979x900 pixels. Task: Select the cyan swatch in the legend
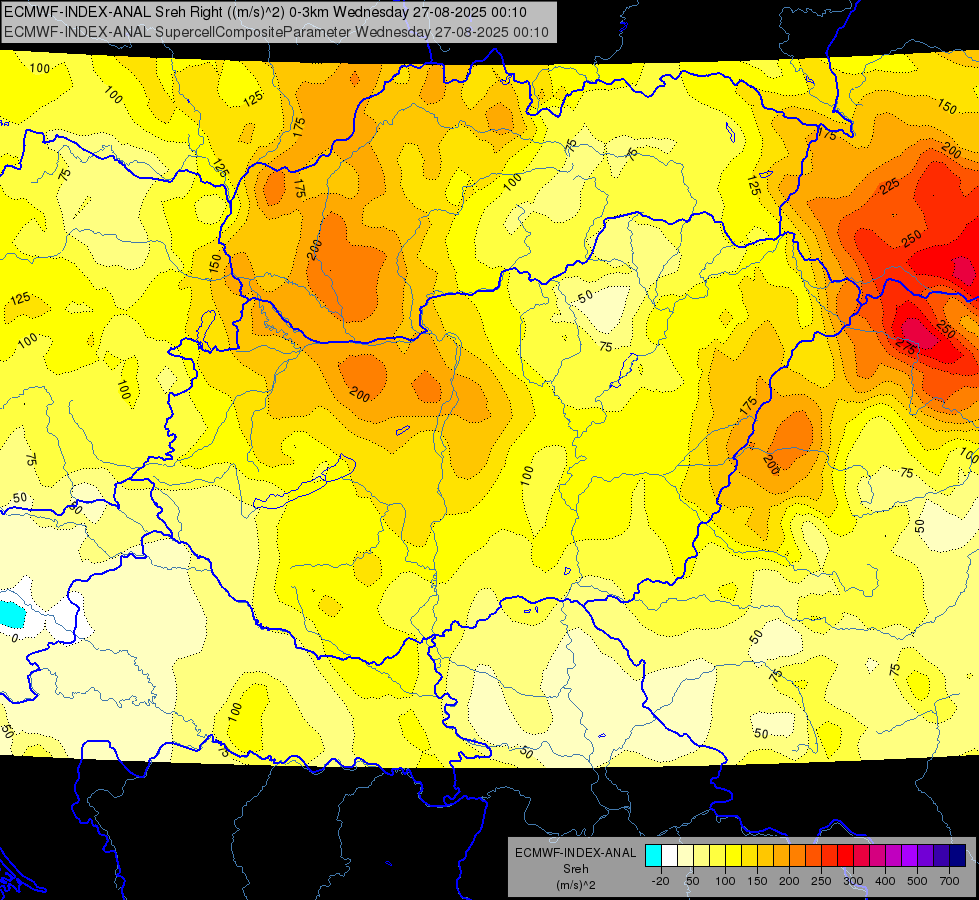(653, 856)
